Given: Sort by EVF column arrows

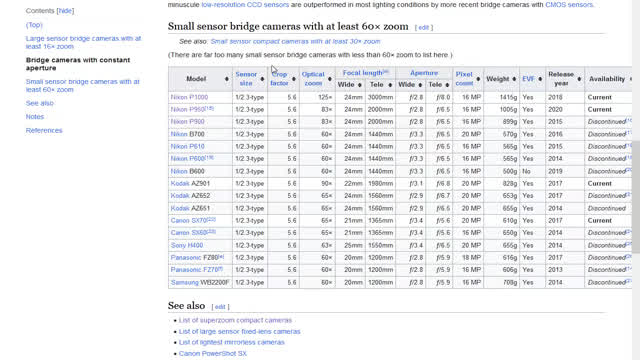Looking at the screenshot, I should [x=540, y=79].
